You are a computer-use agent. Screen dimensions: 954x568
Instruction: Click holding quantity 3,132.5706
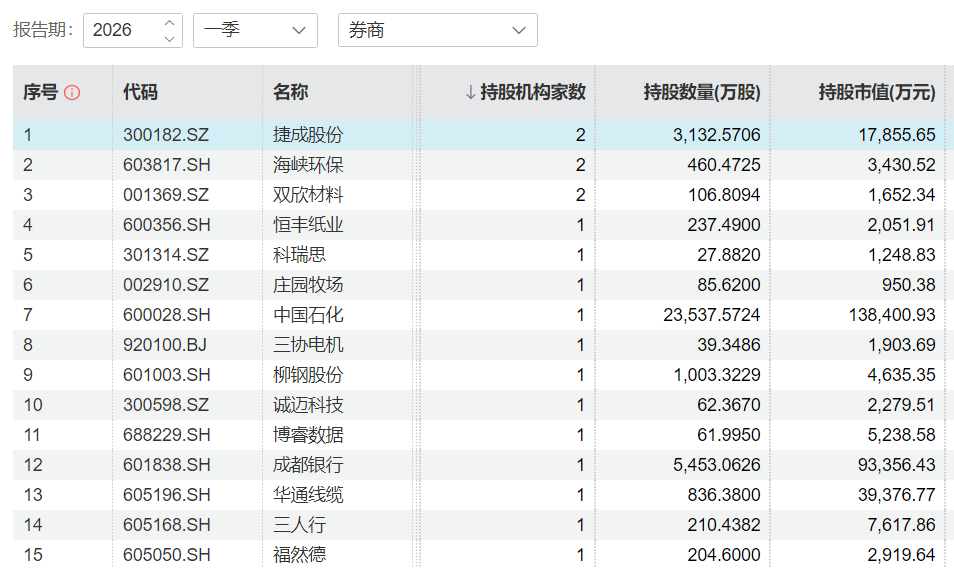pyautogui.click(x=717, y=135)
